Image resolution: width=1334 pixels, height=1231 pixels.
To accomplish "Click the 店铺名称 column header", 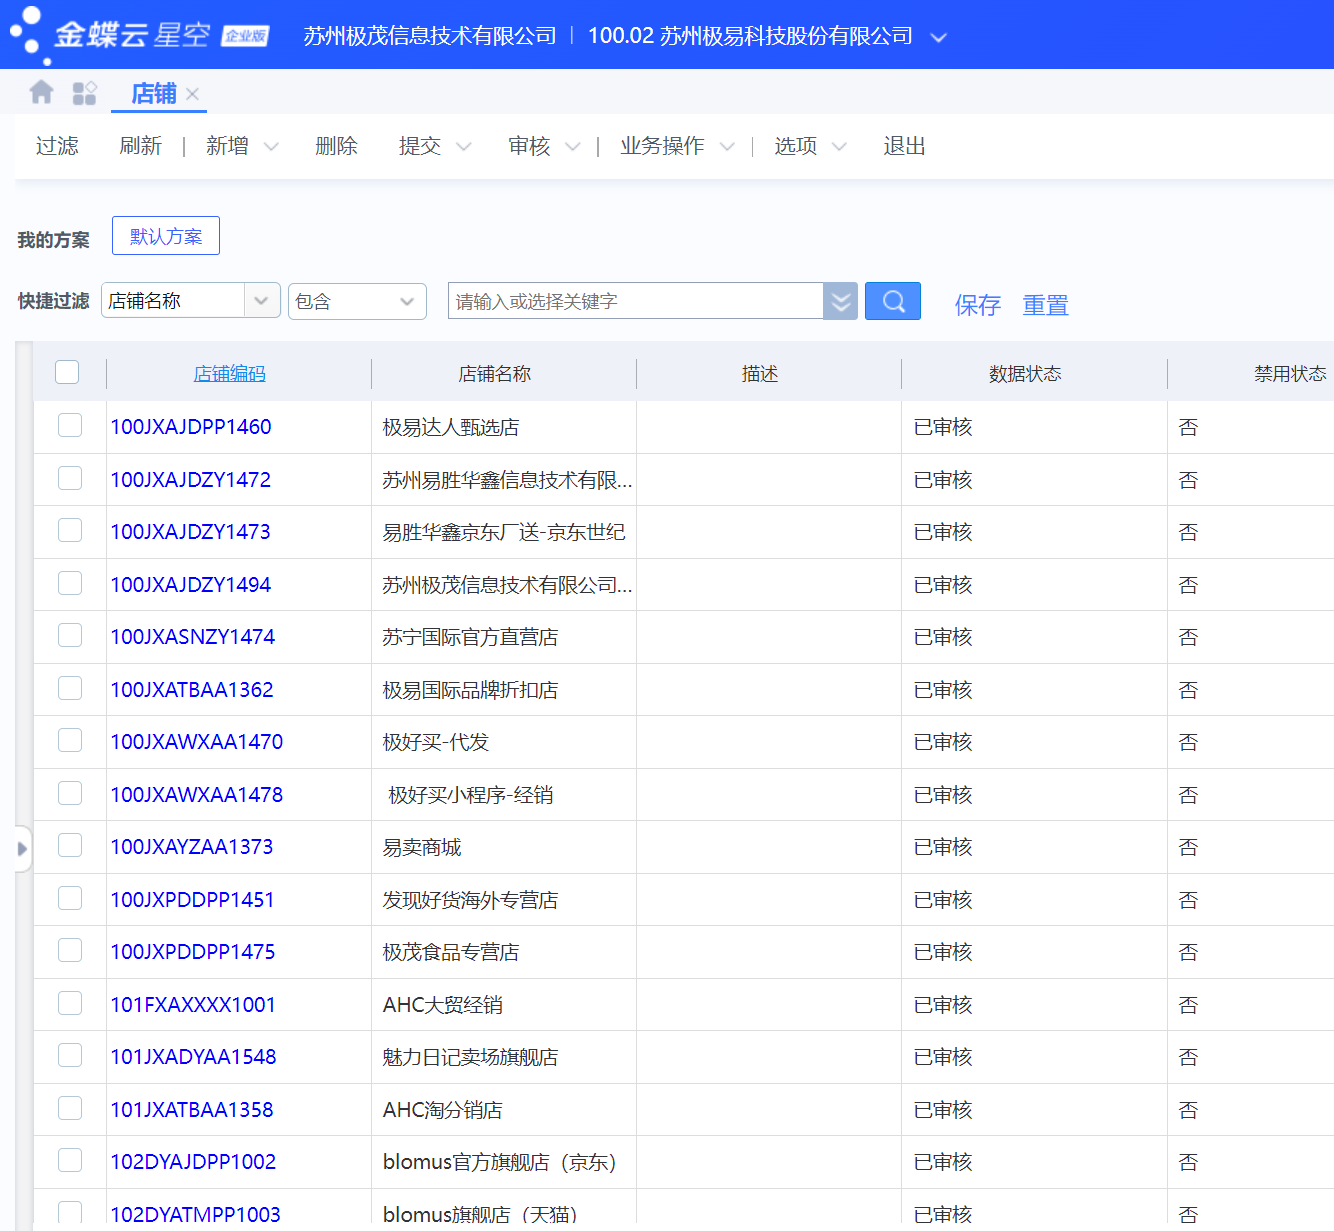I will [x=495, y=374].
